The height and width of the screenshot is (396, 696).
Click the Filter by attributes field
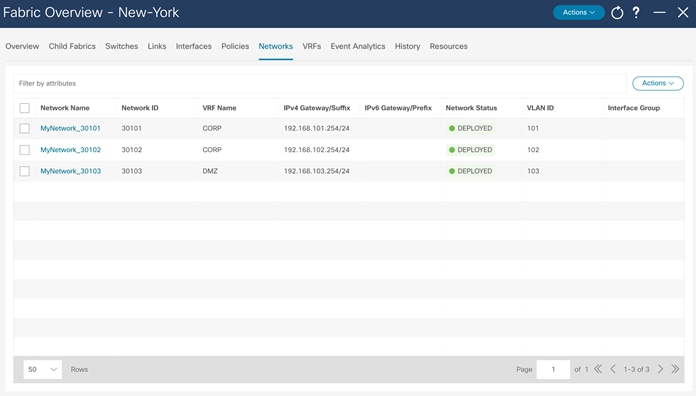(x=320, y=83)
